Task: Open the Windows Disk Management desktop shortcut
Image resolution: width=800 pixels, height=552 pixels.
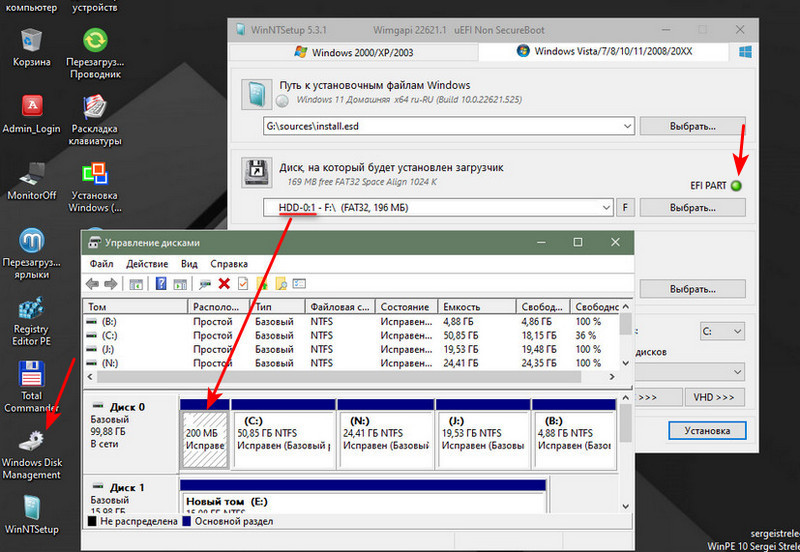Action: pyautogui.click(x=32, y=454)
